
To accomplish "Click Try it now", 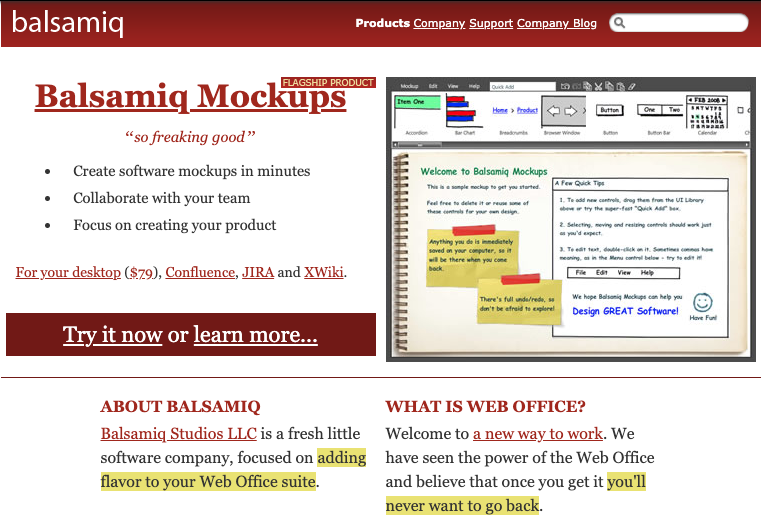I will click(x=112, y=334).
